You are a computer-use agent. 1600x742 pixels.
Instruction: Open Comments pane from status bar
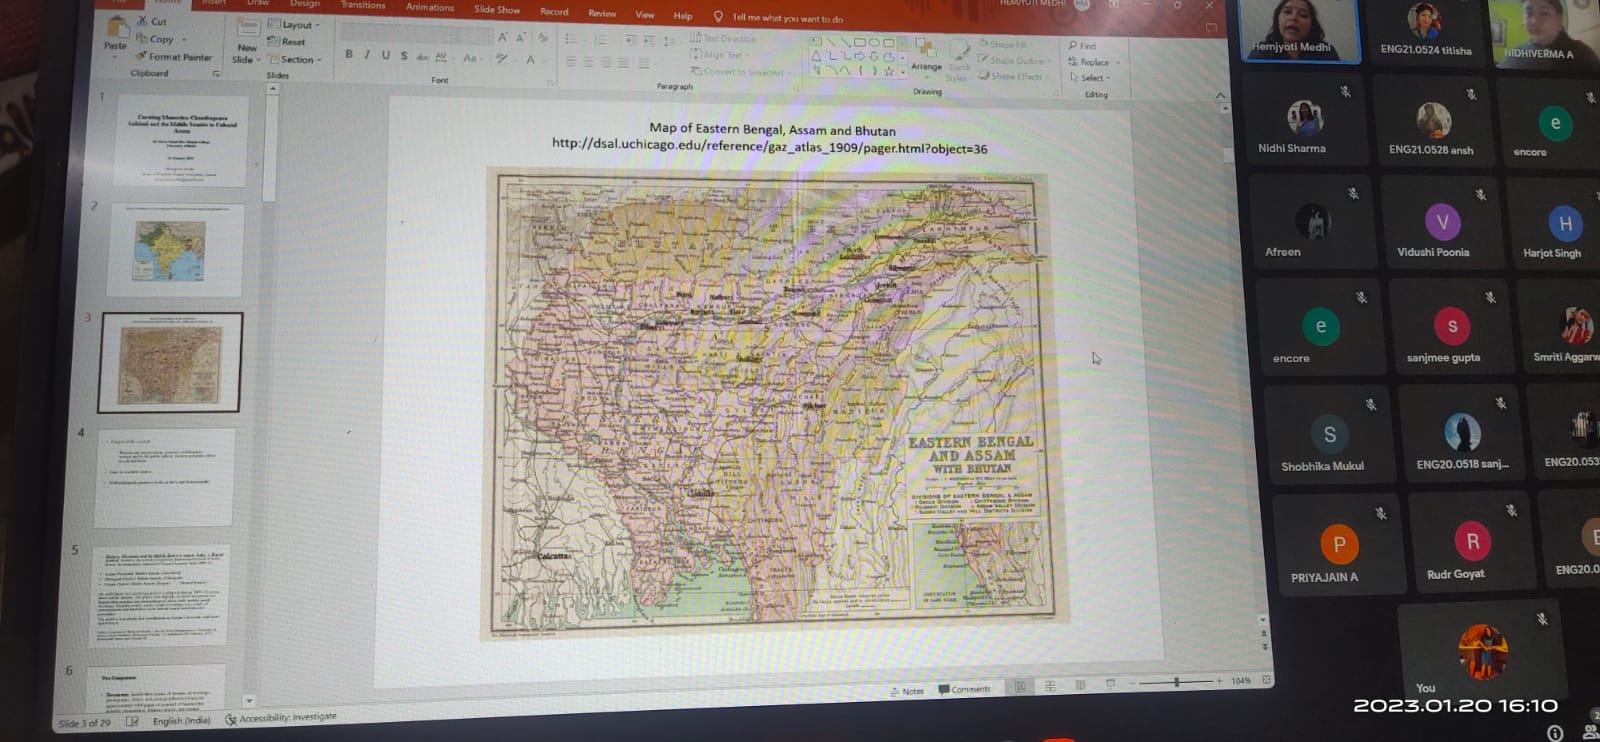click(x=964, y=689)
